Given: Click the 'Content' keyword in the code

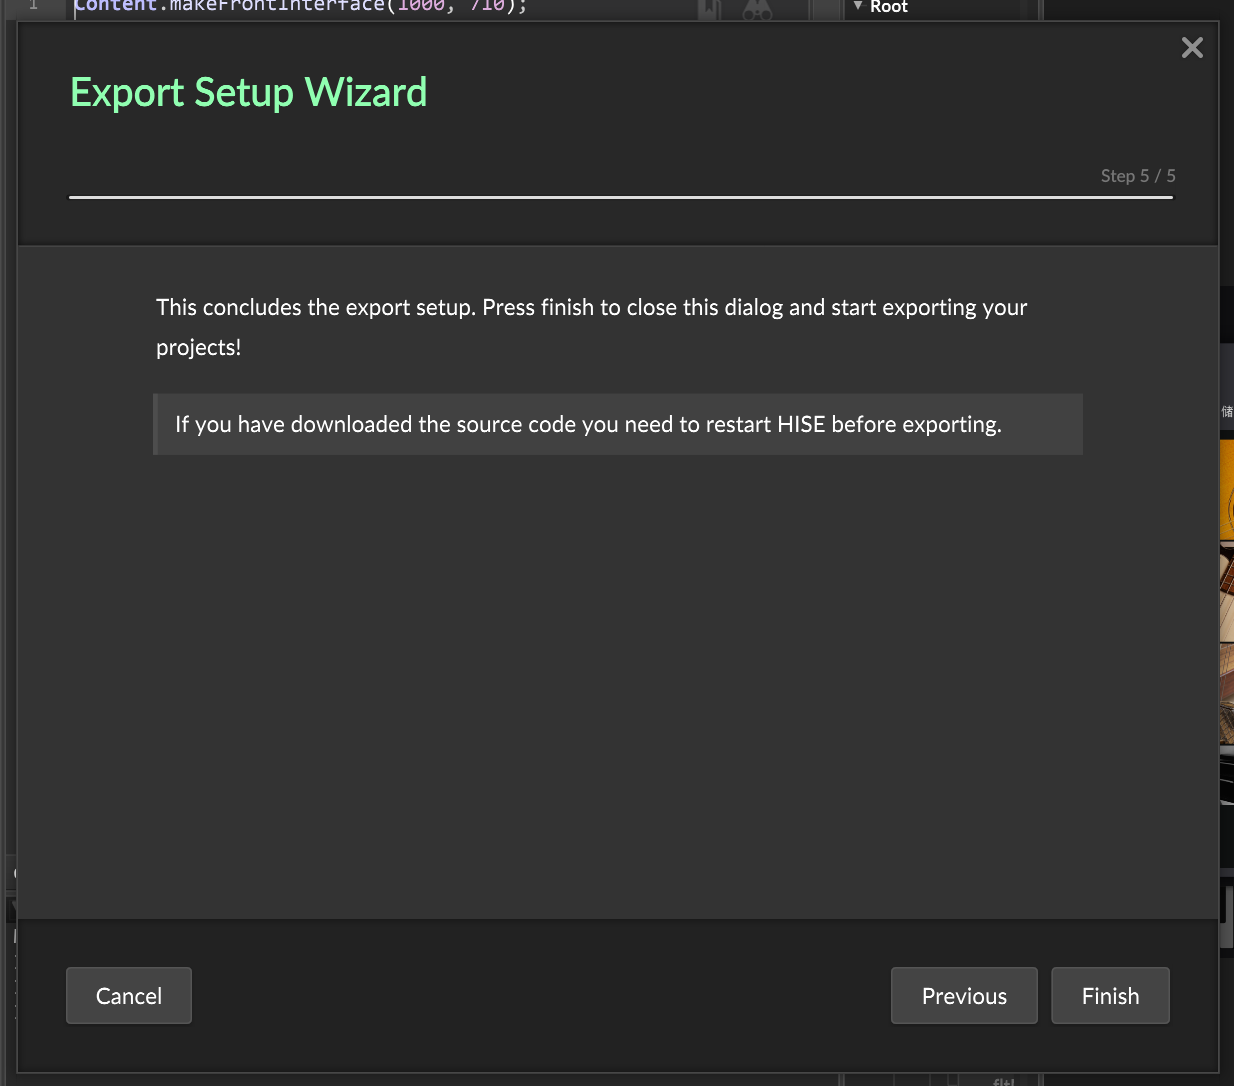Looking at the screenshot, I should click(115, 6).
